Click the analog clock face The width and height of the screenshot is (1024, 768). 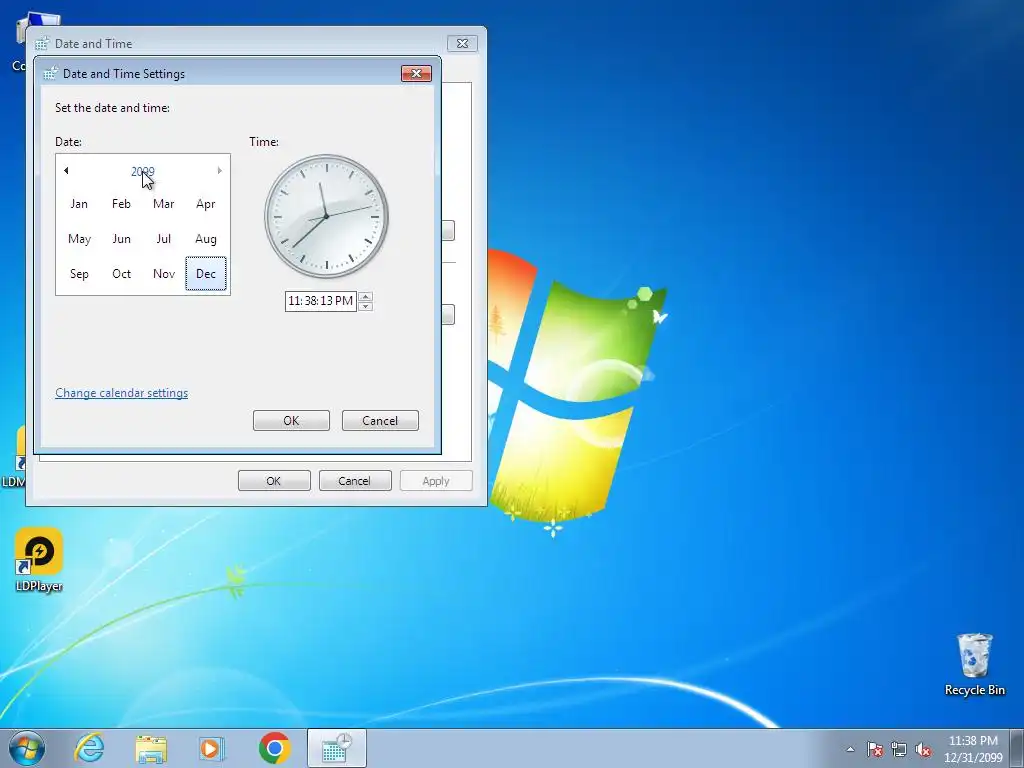tap(327, 216)
